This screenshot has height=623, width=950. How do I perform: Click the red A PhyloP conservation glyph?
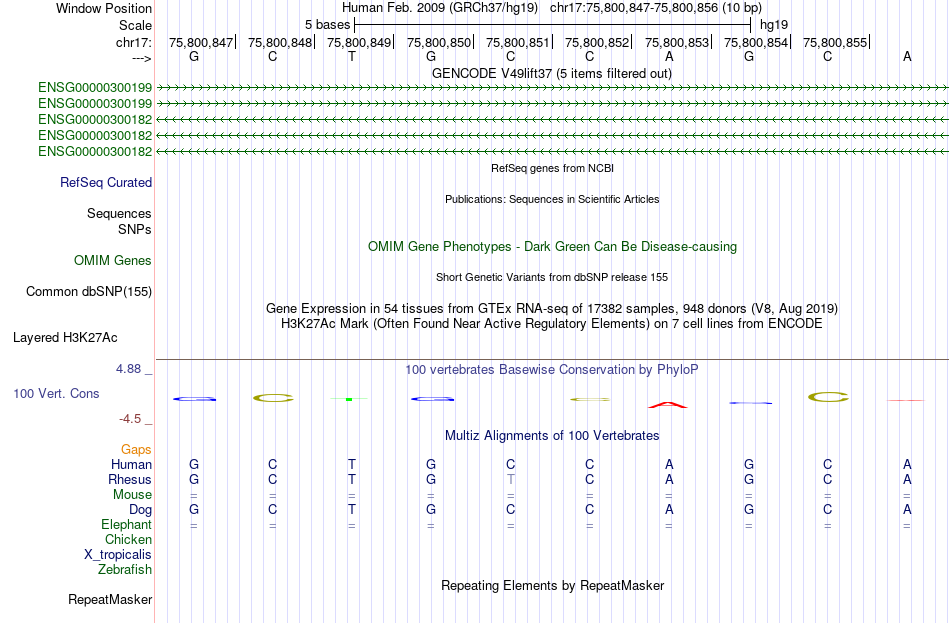point(668,404)
